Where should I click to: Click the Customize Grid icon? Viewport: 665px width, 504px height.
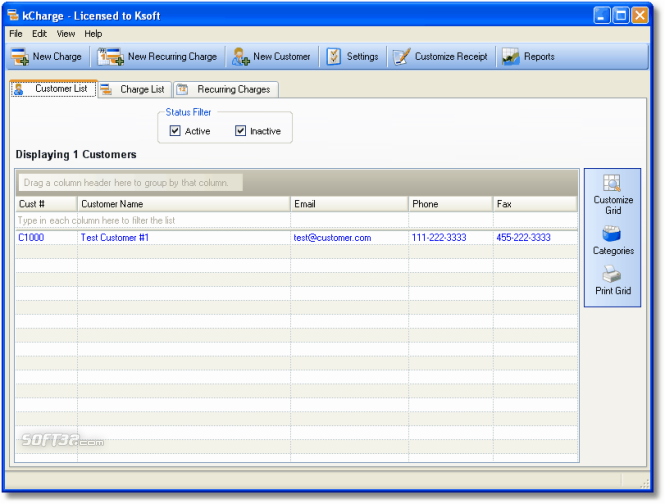612,183
